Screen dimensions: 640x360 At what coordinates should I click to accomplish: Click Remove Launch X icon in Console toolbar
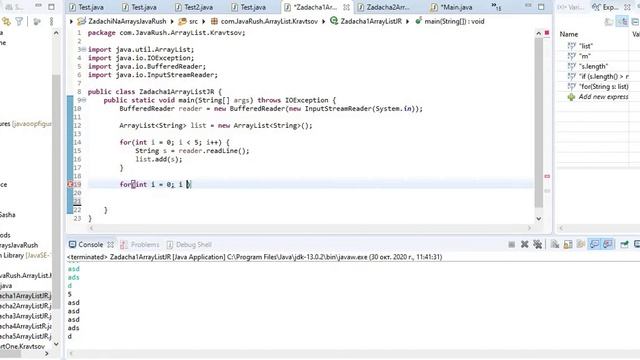pyautogui.click(x=524, y=244)
